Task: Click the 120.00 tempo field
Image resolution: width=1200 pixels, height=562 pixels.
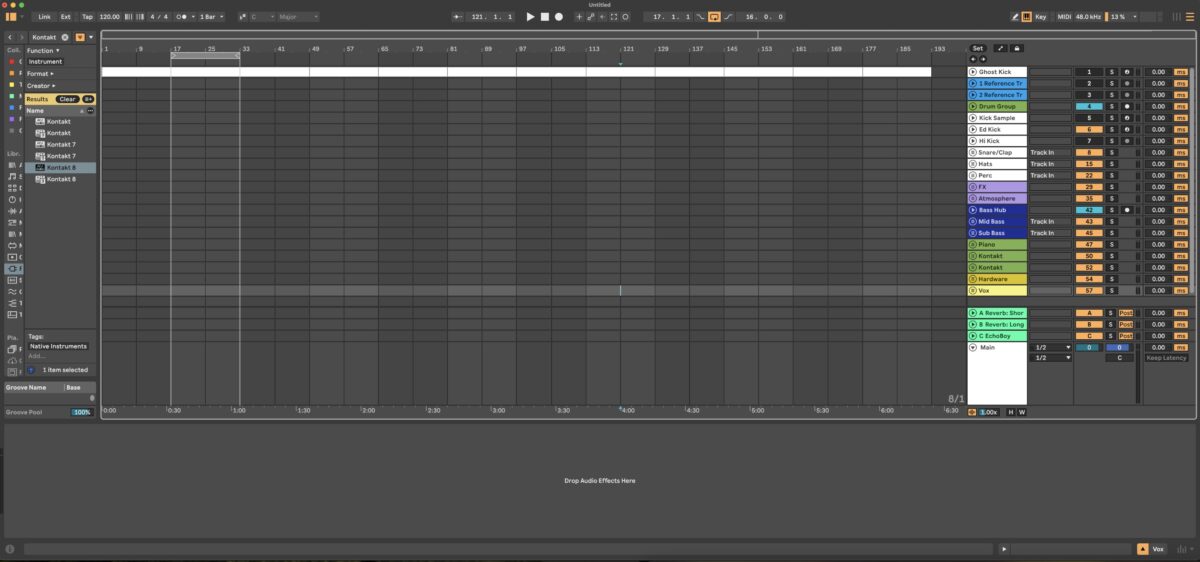Action: tap(109, 17)
